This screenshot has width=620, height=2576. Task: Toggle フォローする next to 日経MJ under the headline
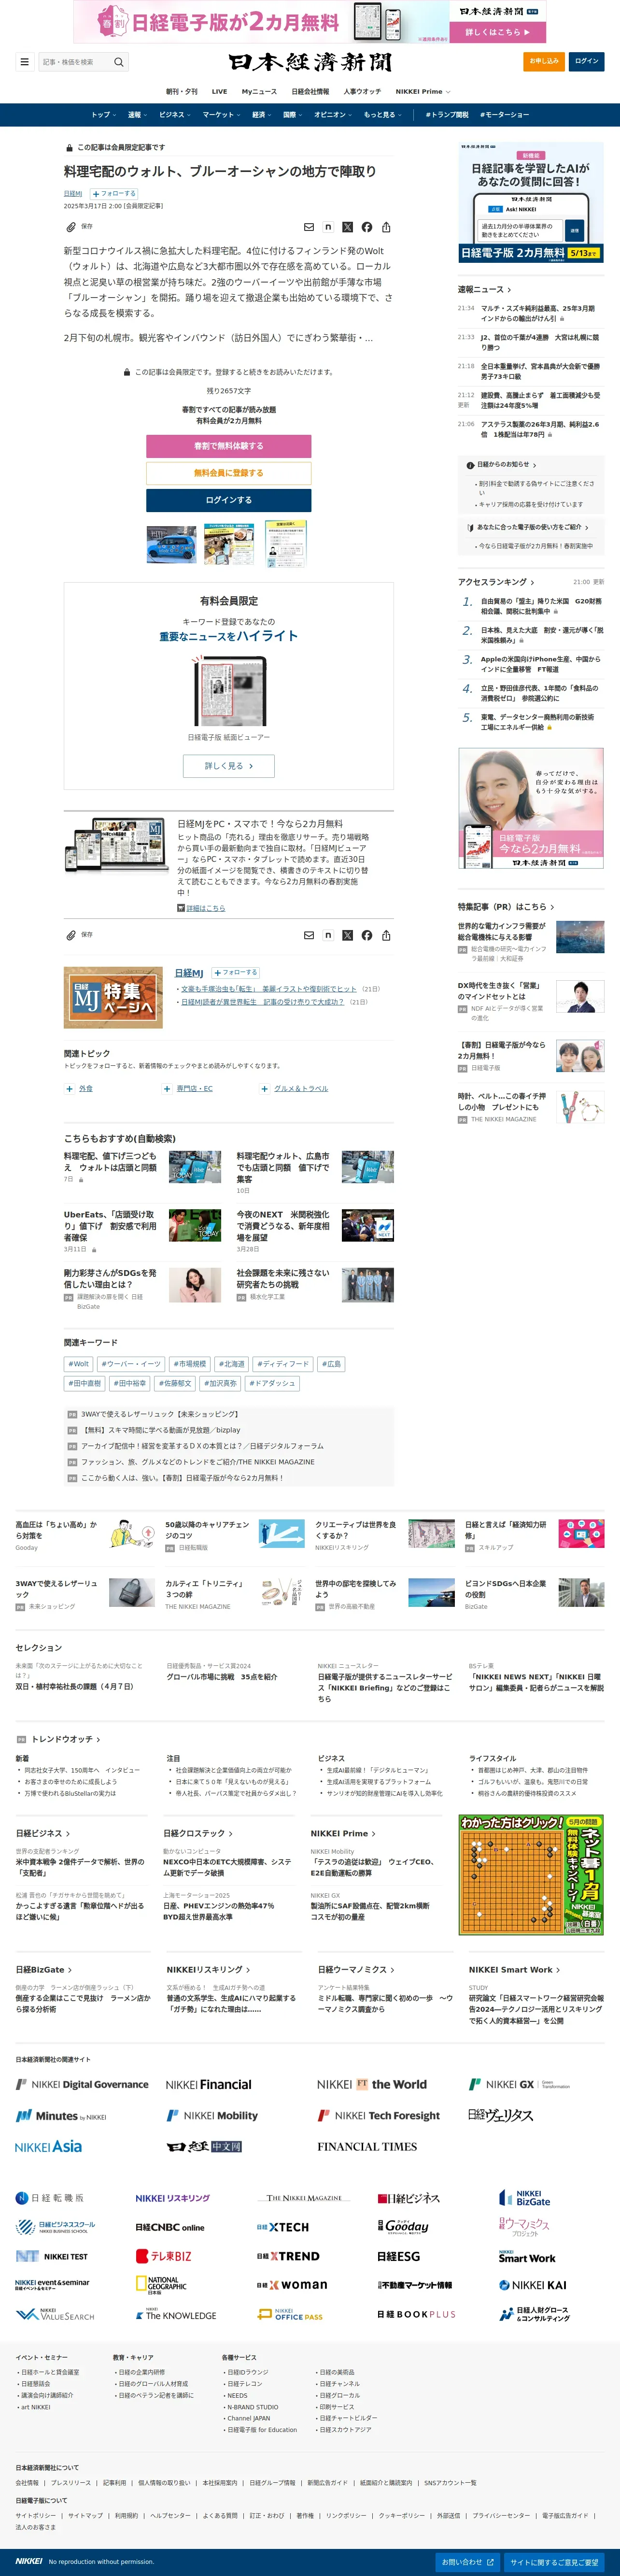click(x=114, y=194)
